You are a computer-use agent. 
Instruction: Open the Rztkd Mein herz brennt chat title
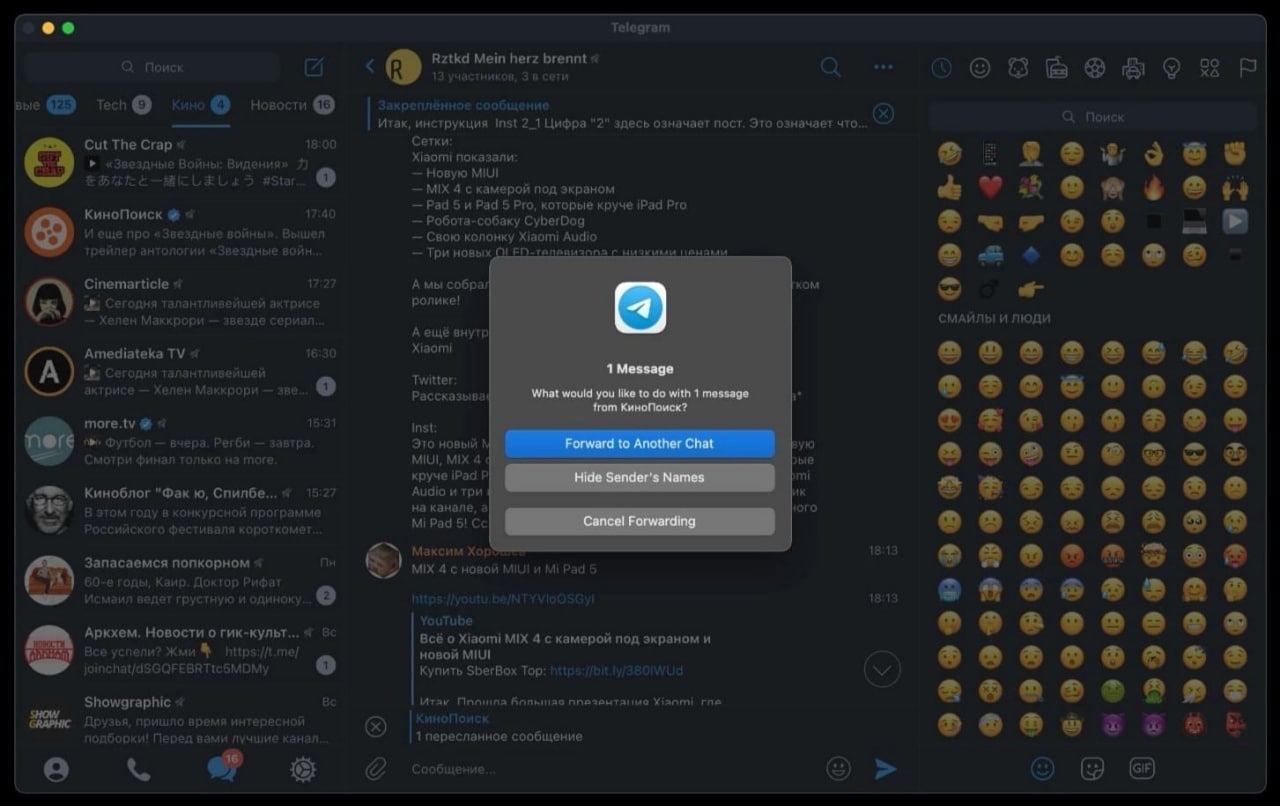click(509, 58)
